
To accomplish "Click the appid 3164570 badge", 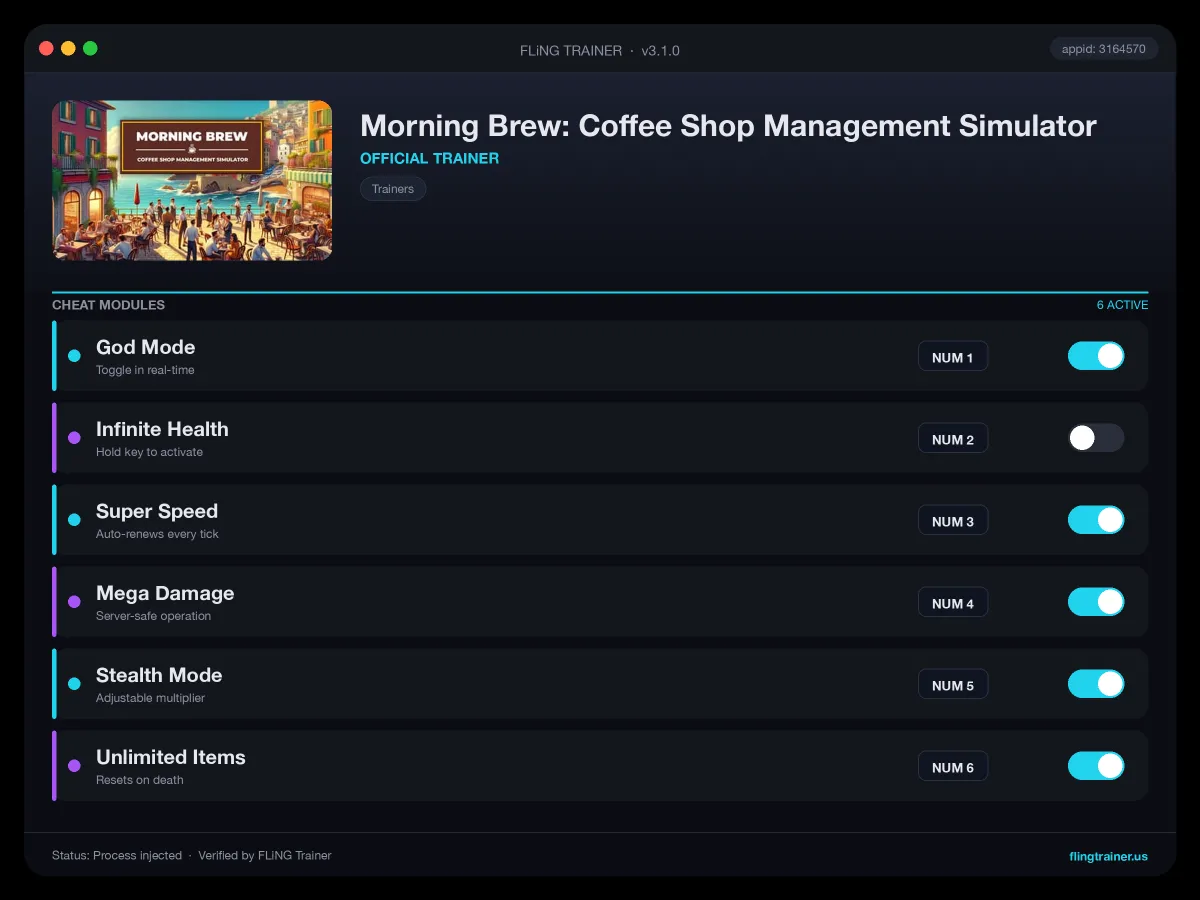I will [1104, 48].
